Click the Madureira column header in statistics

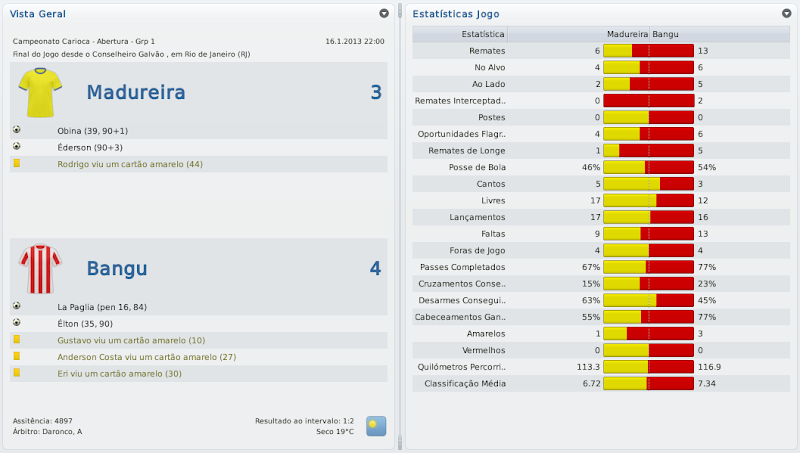click(627, 33)
